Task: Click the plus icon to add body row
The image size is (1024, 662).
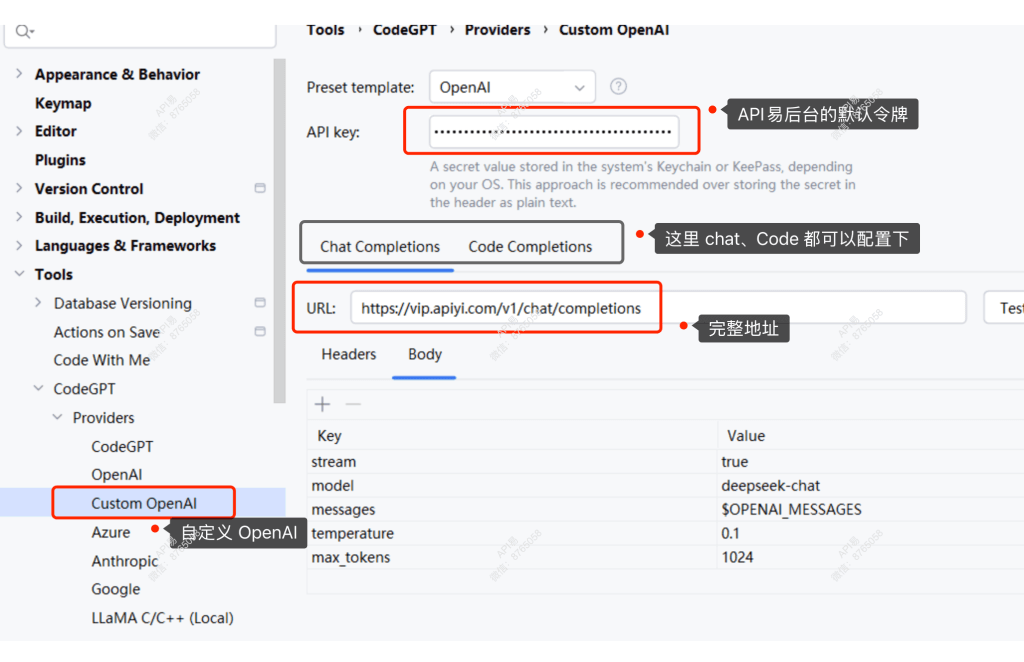Action: (x=322, y=404)
